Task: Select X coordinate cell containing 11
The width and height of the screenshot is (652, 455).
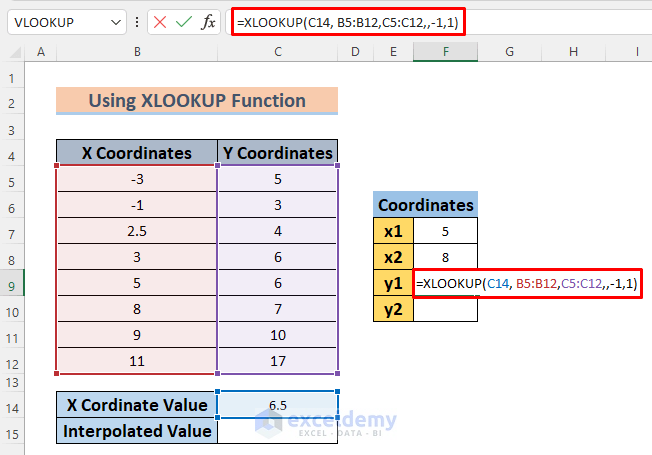Action: pos(137,361)
